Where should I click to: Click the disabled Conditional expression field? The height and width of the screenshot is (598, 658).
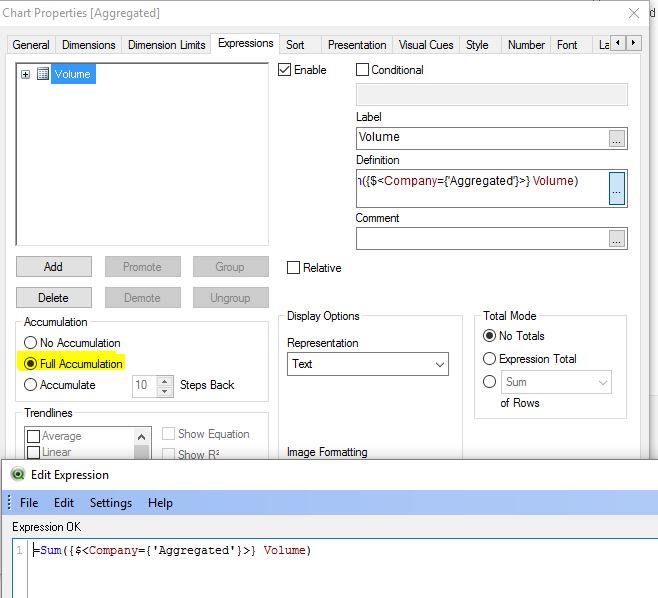492,94
